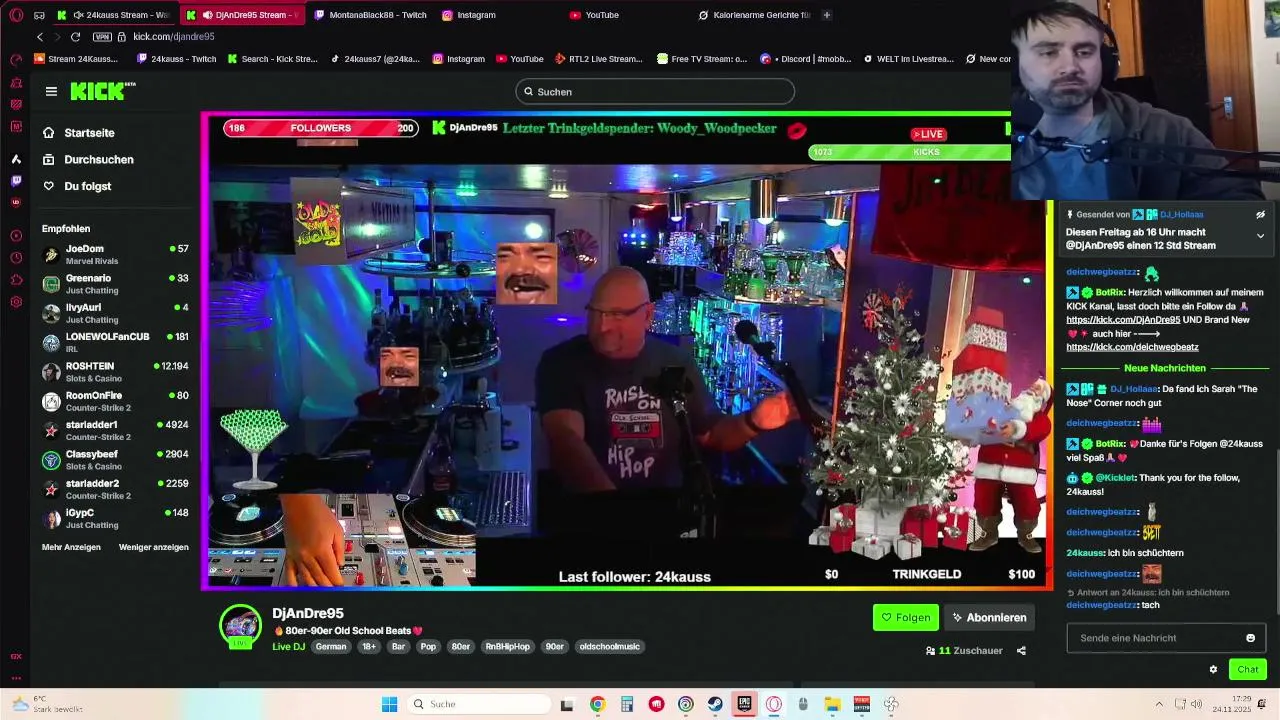Open the Kick hamburger menu

click(x=51, y=91)
